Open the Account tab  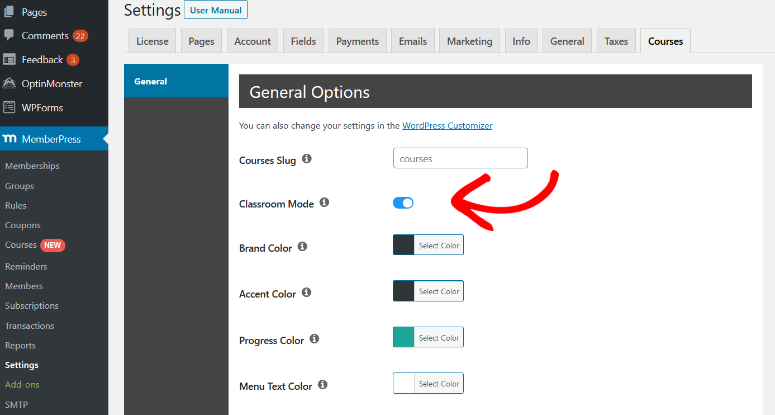click(253, 41)
